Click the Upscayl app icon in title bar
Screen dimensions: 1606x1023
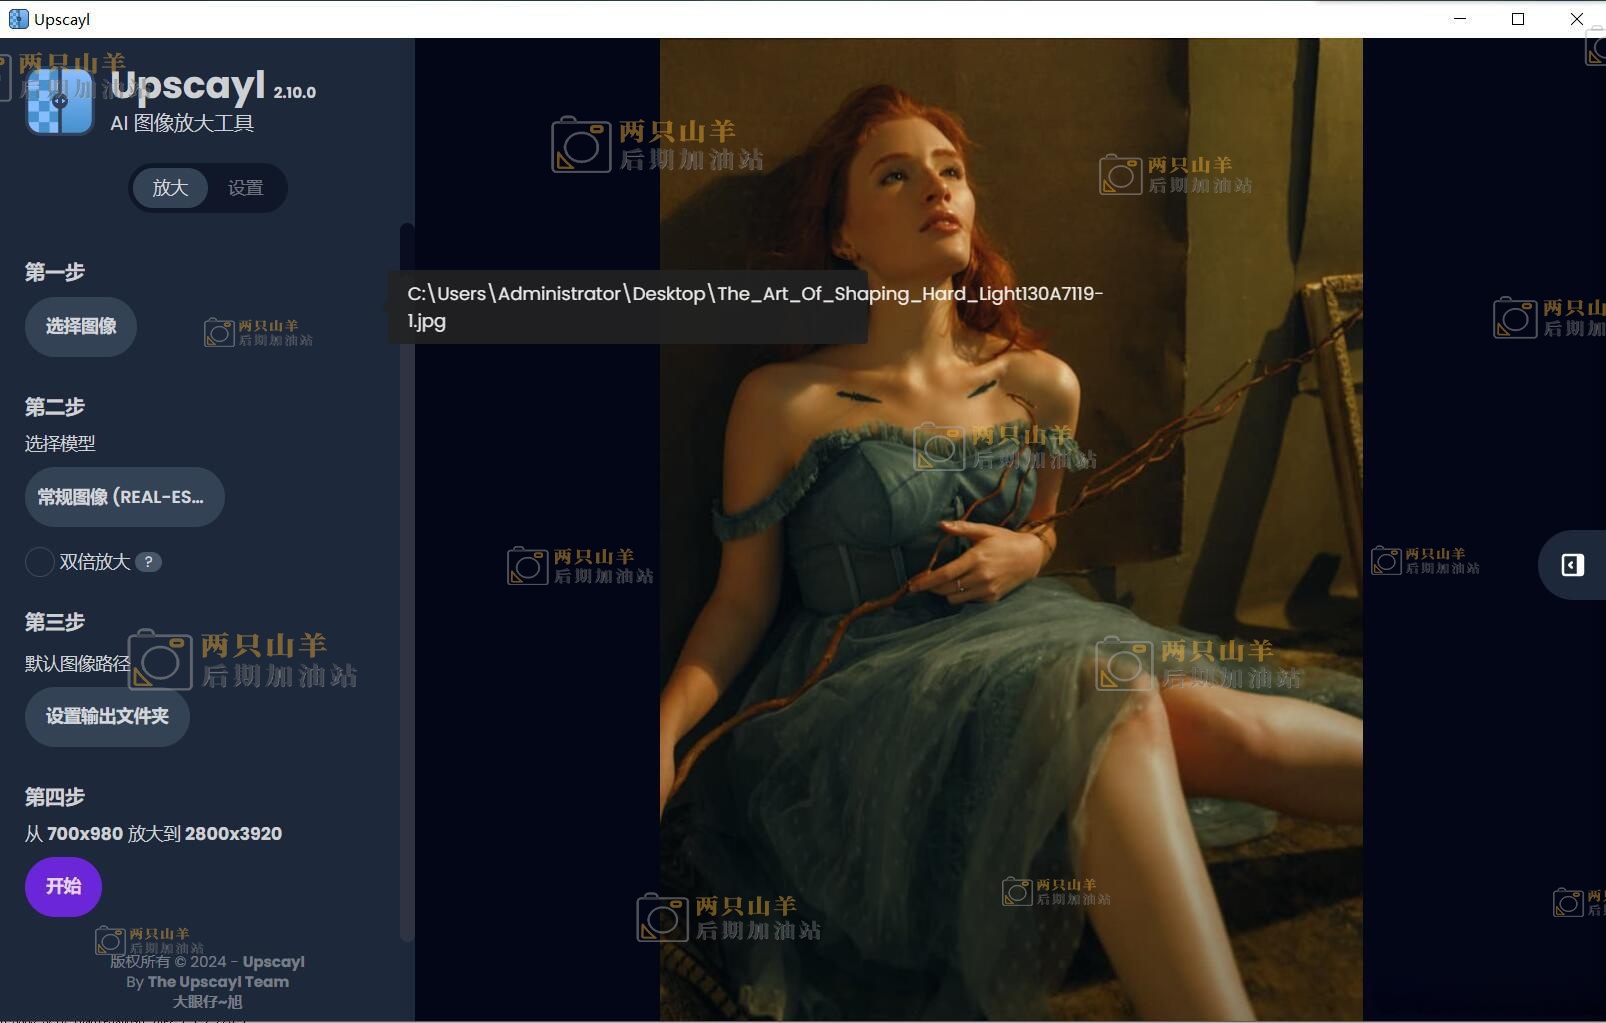point(18,19)
